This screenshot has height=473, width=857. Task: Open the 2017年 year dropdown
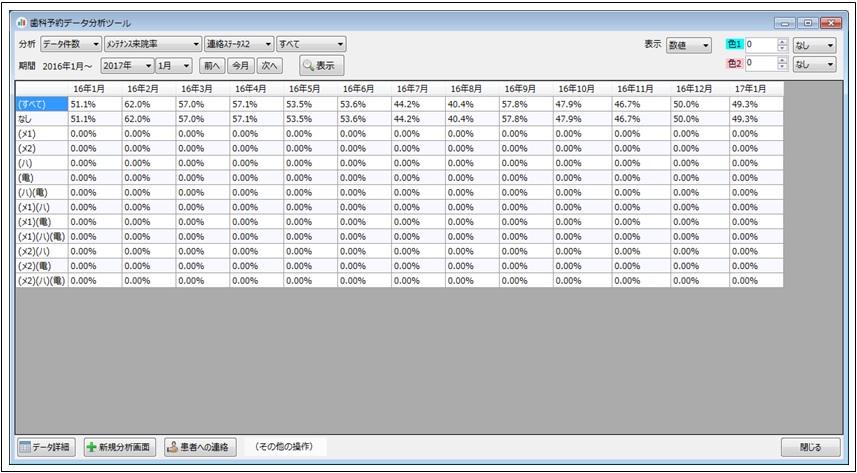tap(128, 66)
